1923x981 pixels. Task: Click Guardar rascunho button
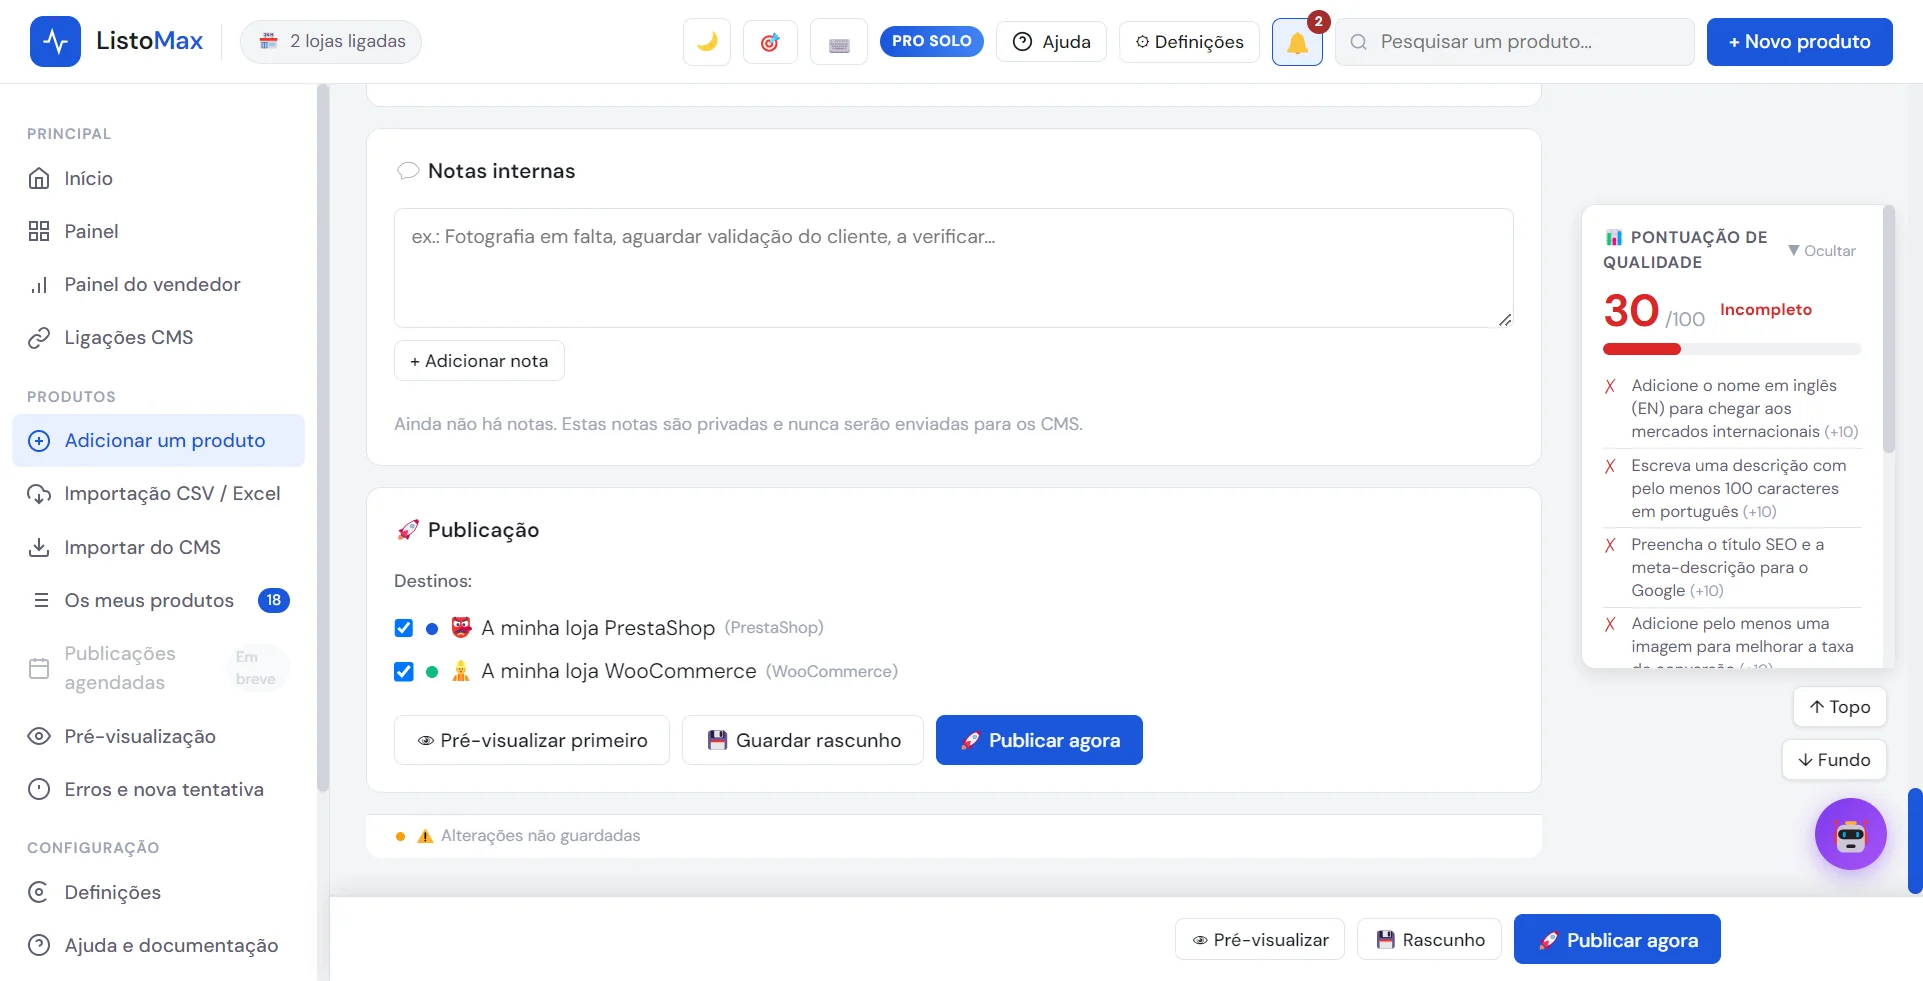pos(803,740)
